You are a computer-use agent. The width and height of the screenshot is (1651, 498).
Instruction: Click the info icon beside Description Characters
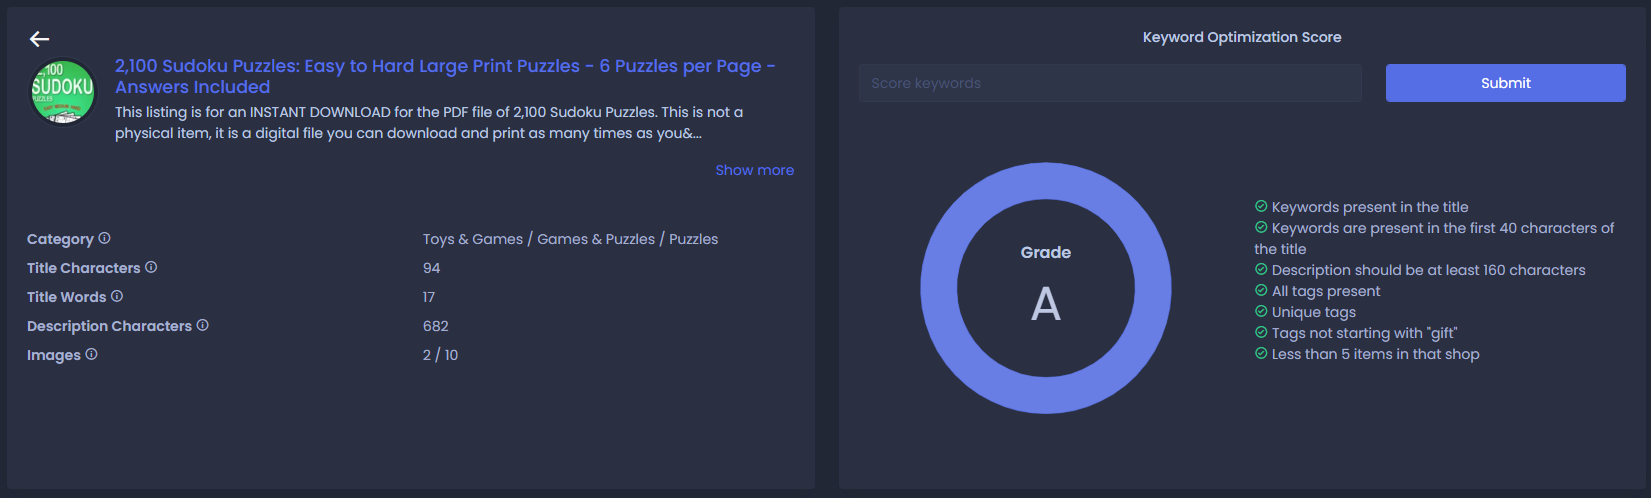[203, 325]
